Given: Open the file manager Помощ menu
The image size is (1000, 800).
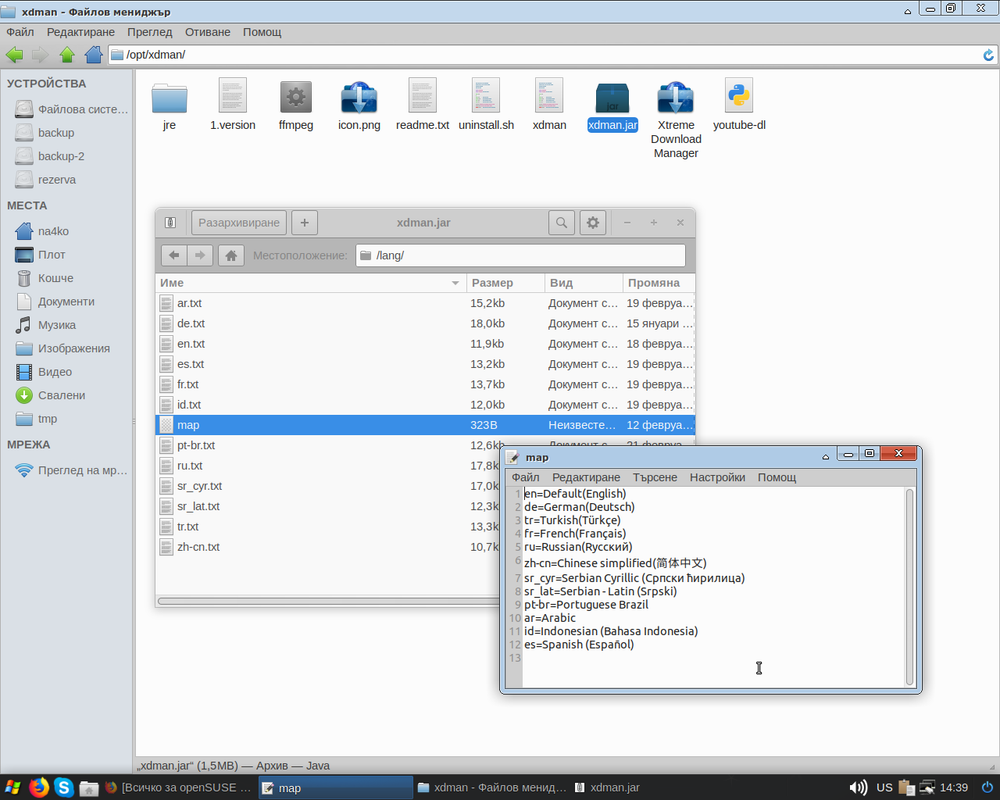Looking at the screenshot, I should click(x=261, y=32).
